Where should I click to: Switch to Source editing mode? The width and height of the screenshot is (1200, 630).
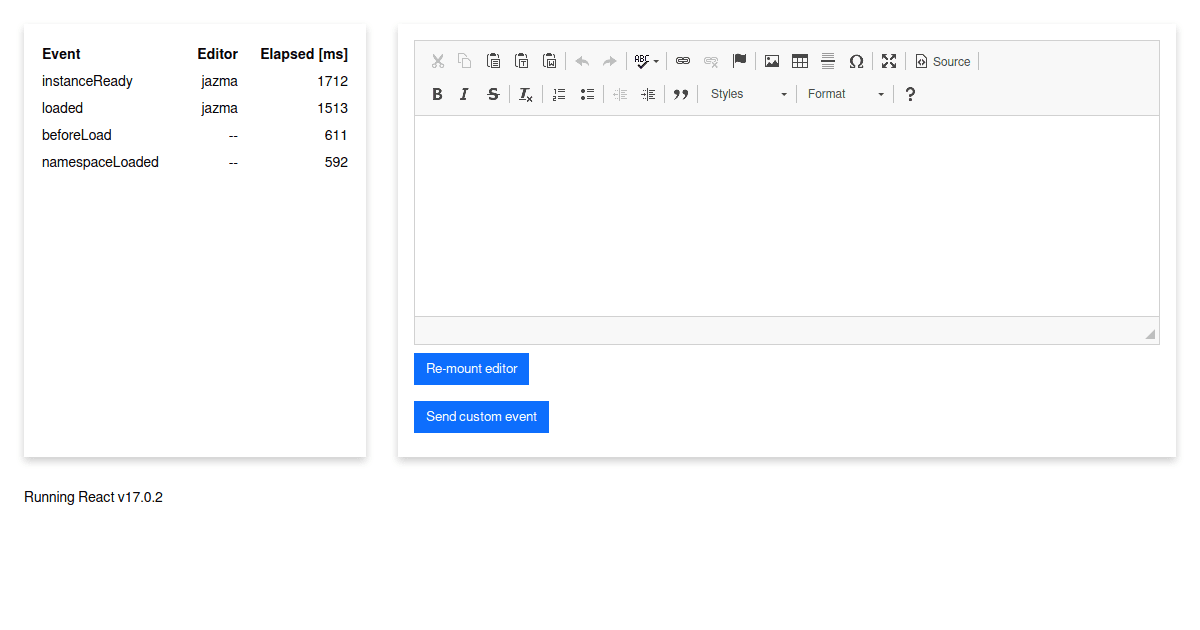point(941,60)
